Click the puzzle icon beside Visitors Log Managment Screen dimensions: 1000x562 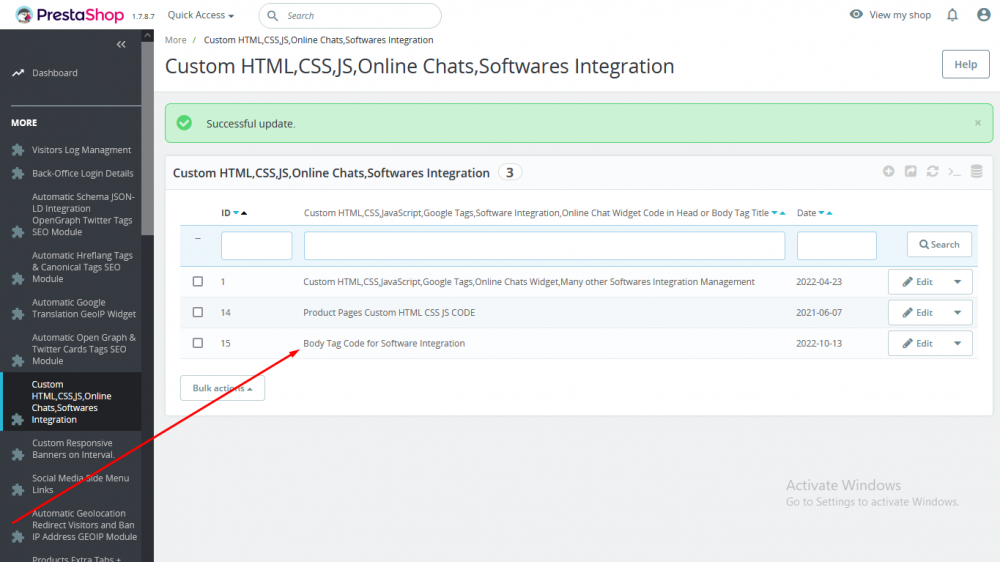(18, 150)
